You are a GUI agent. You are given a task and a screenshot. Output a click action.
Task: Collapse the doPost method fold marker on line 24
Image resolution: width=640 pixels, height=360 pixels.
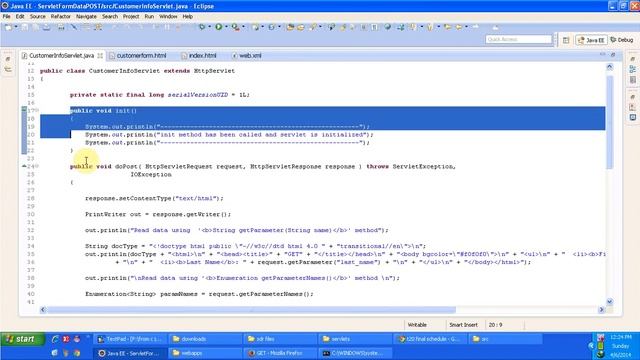point(37,166)
